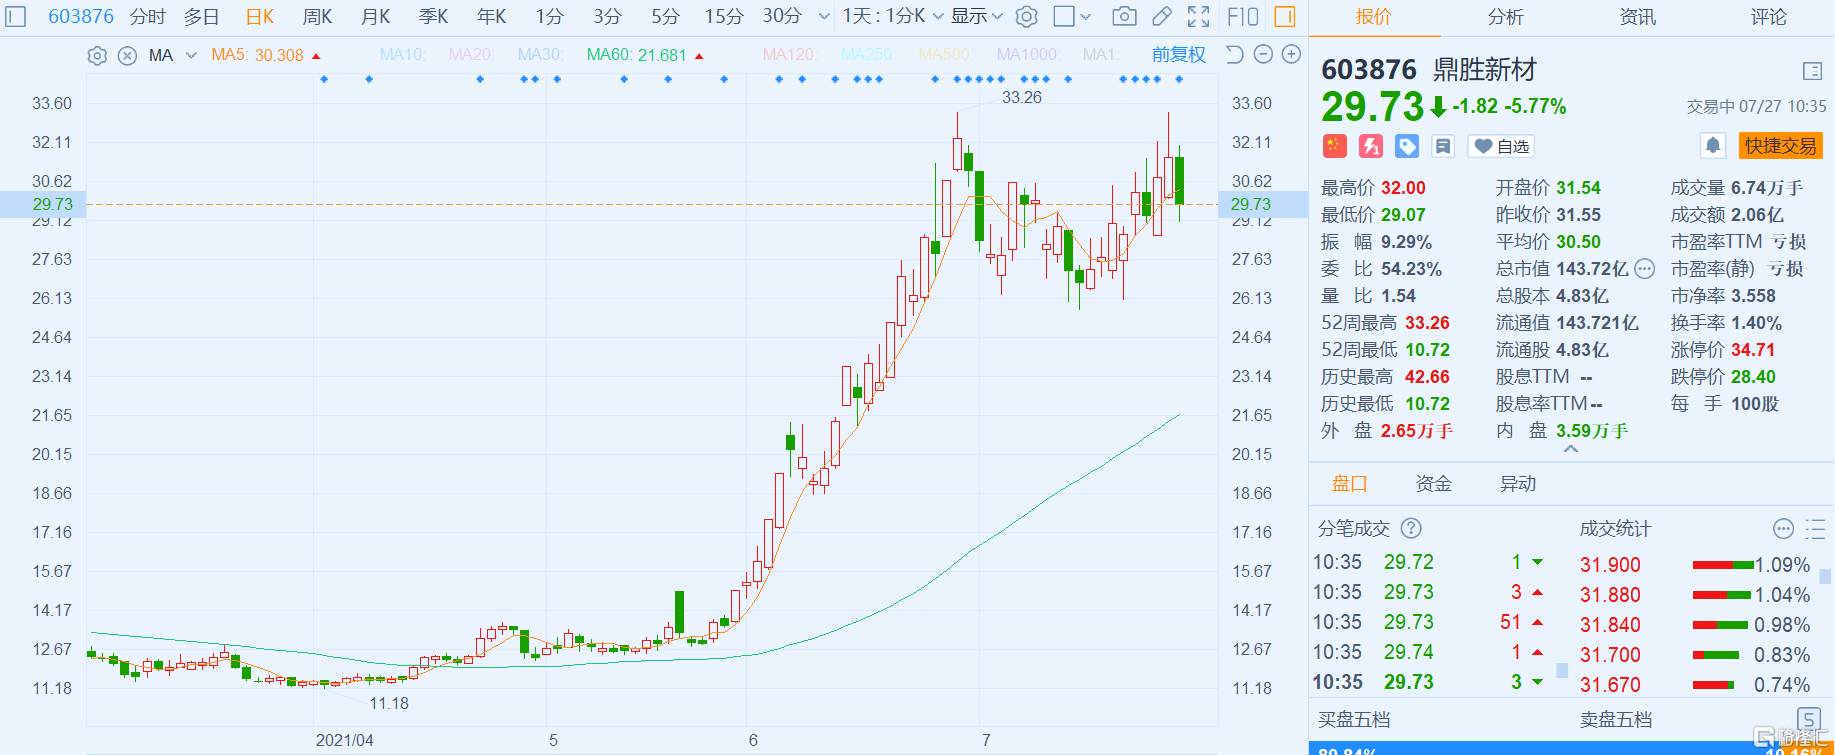Collapse the quote details panel chevron

coord(1571,449)
